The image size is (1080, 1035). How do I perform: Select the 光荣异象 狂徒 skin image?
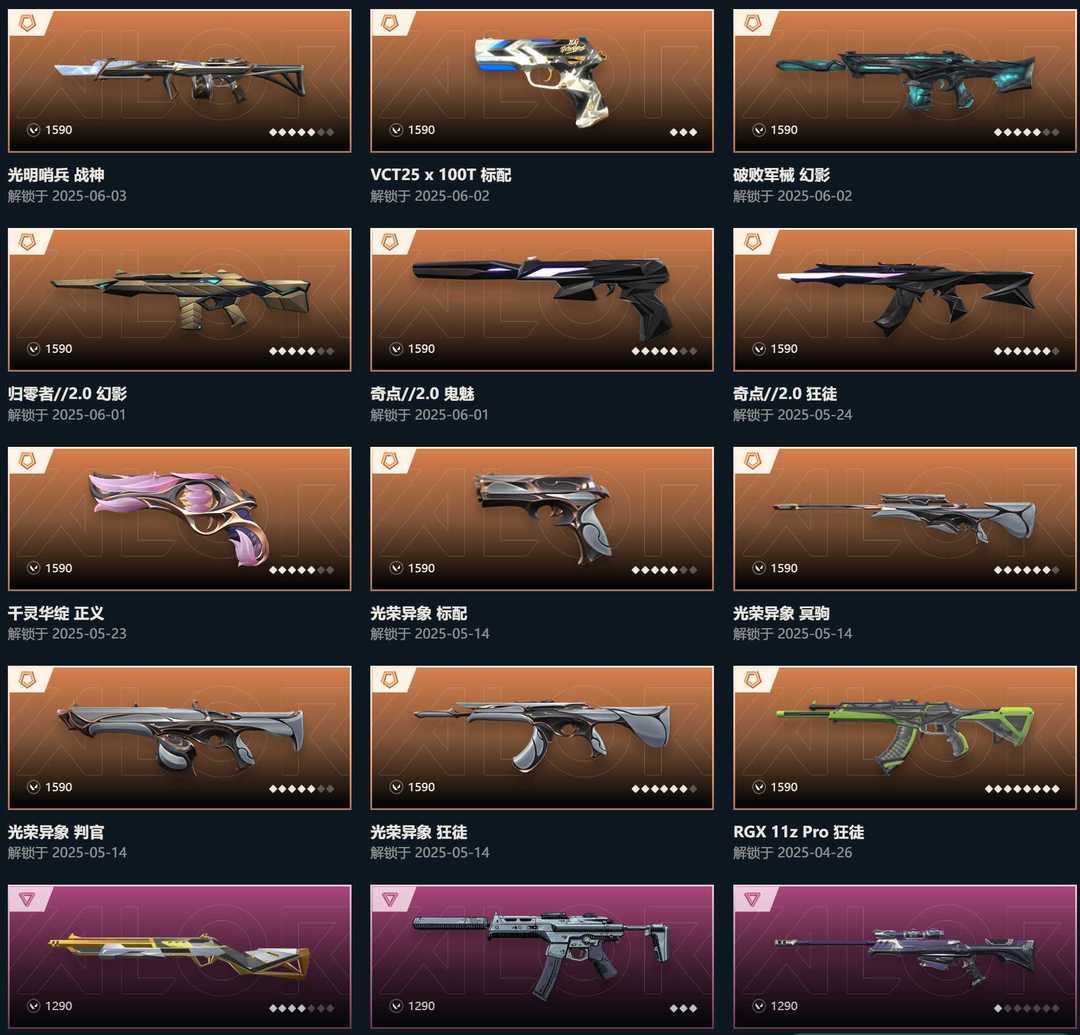point(542,738)
